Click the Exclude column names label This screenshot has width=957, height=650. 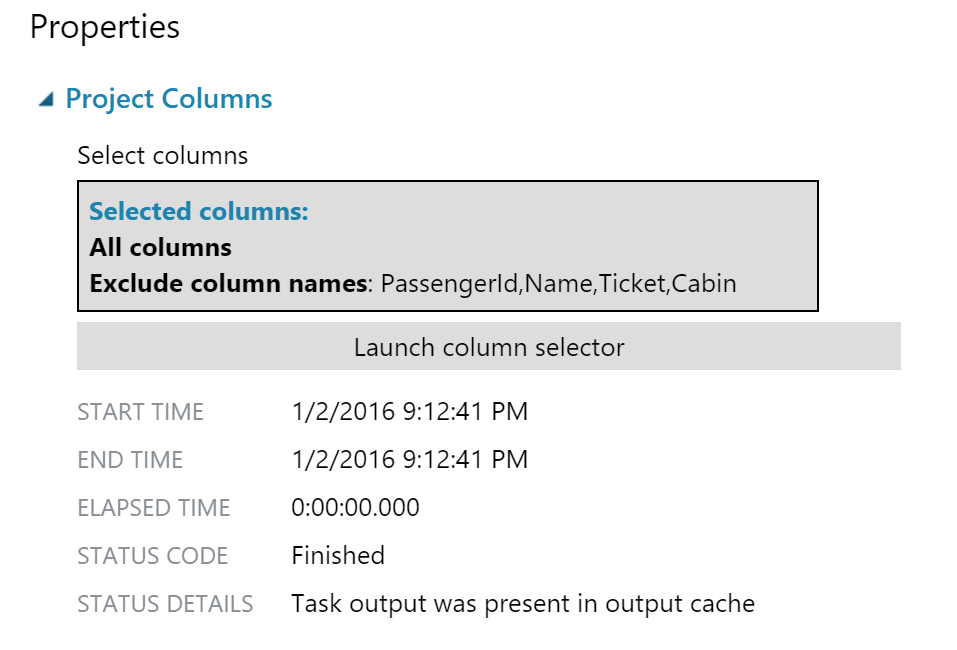[229, 283]
